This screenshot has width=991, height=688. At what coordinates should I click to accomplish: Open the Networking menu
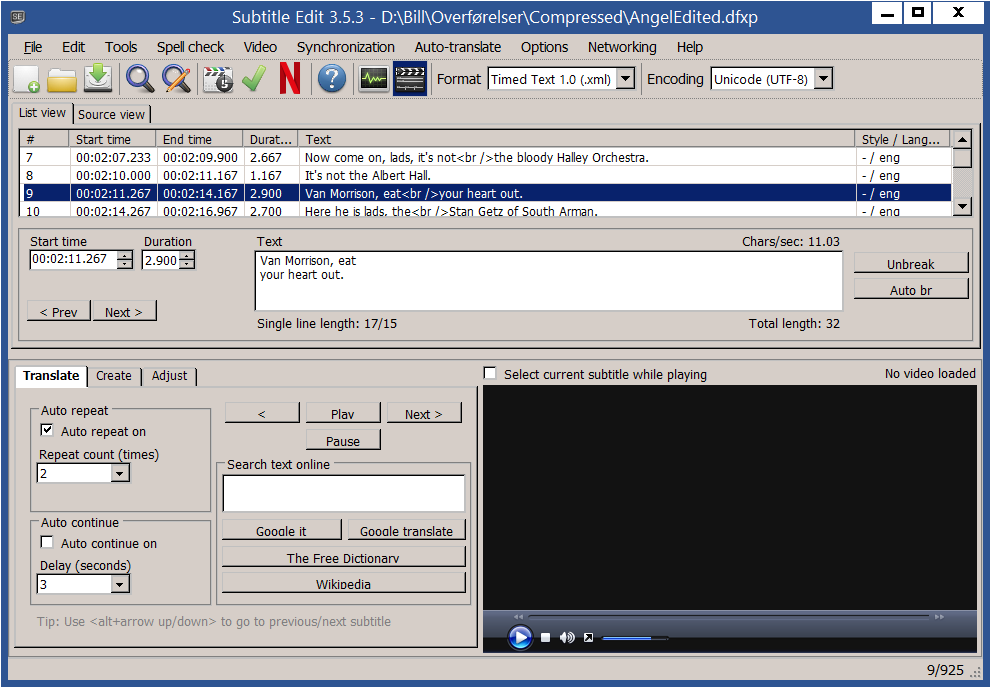622,47
